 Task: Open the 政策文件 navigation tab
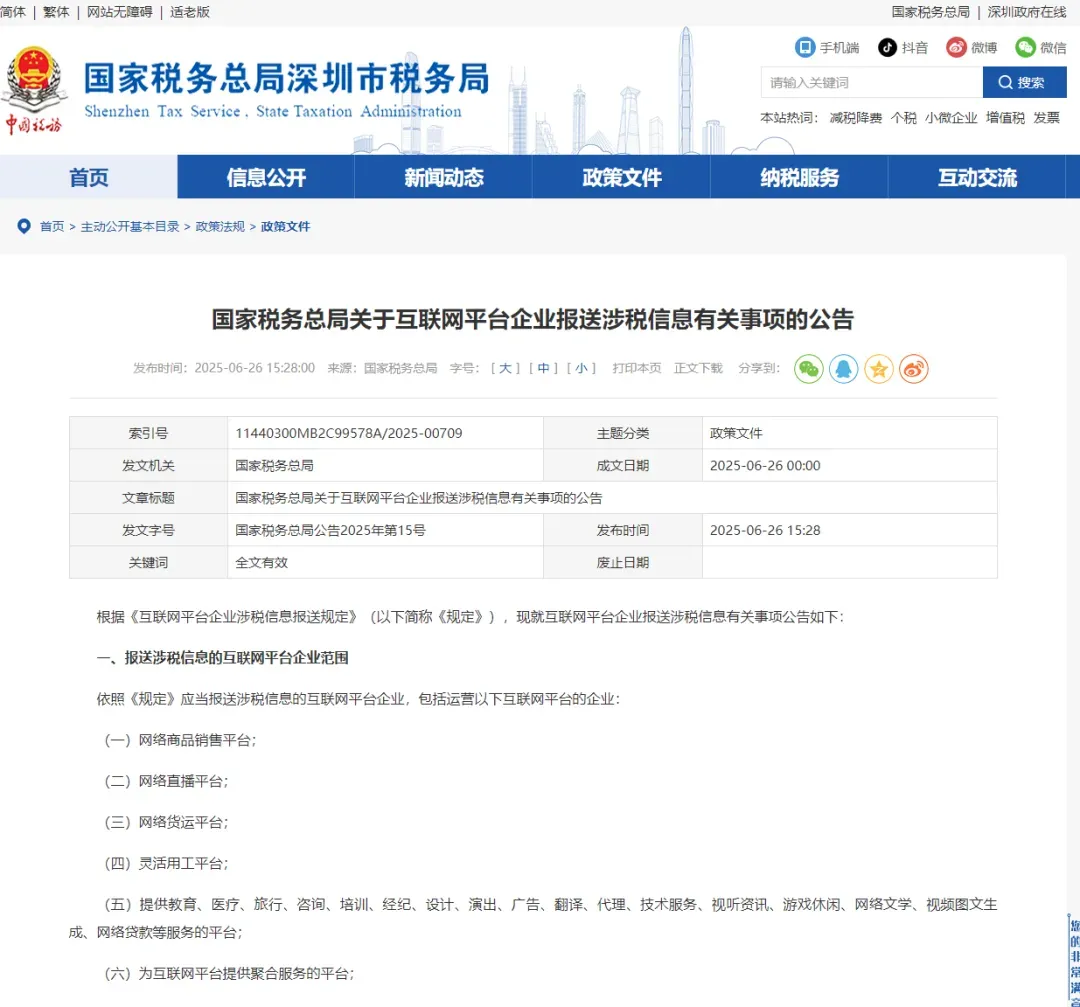[621, 177]
